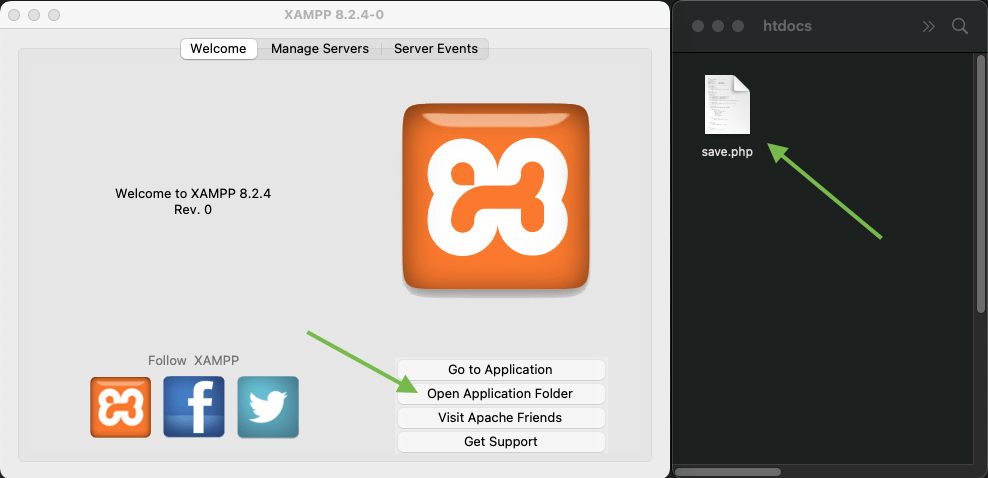Open the Twitter bird icon link
Image resolution: width=988 pixels, height=478 pixels.
tap(268, 407)
